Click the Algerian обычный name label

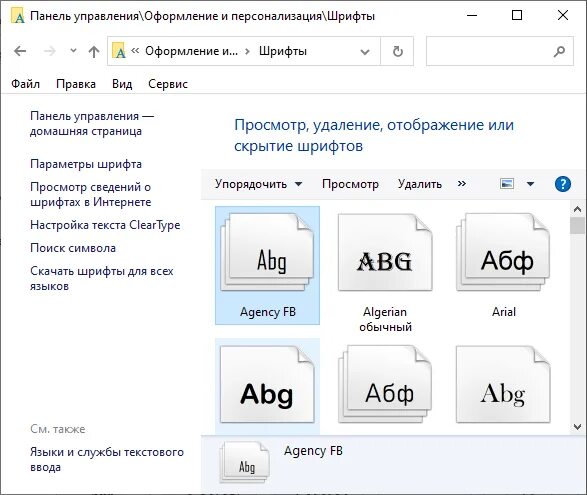(x=385, y=319)
